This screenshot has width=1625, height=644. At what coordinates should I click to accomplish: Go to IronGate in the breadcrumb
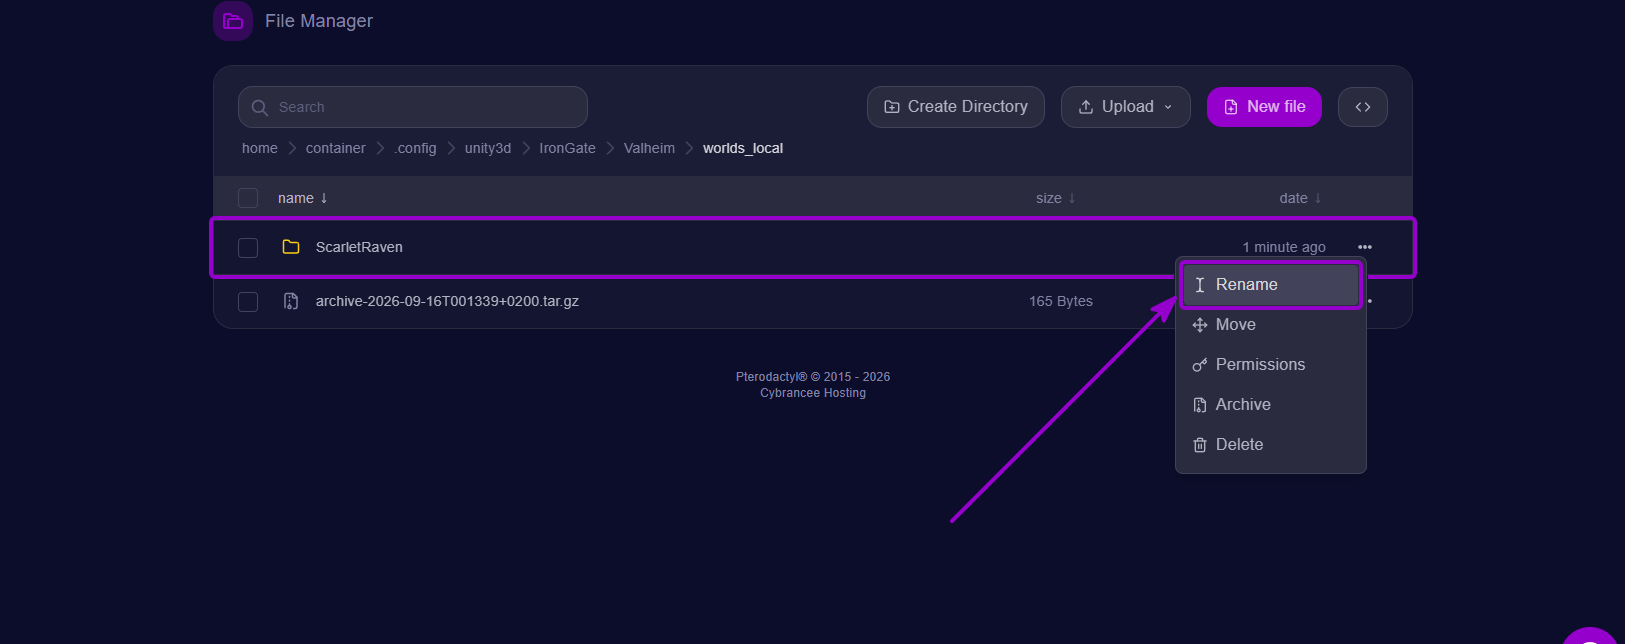[567, 148]
